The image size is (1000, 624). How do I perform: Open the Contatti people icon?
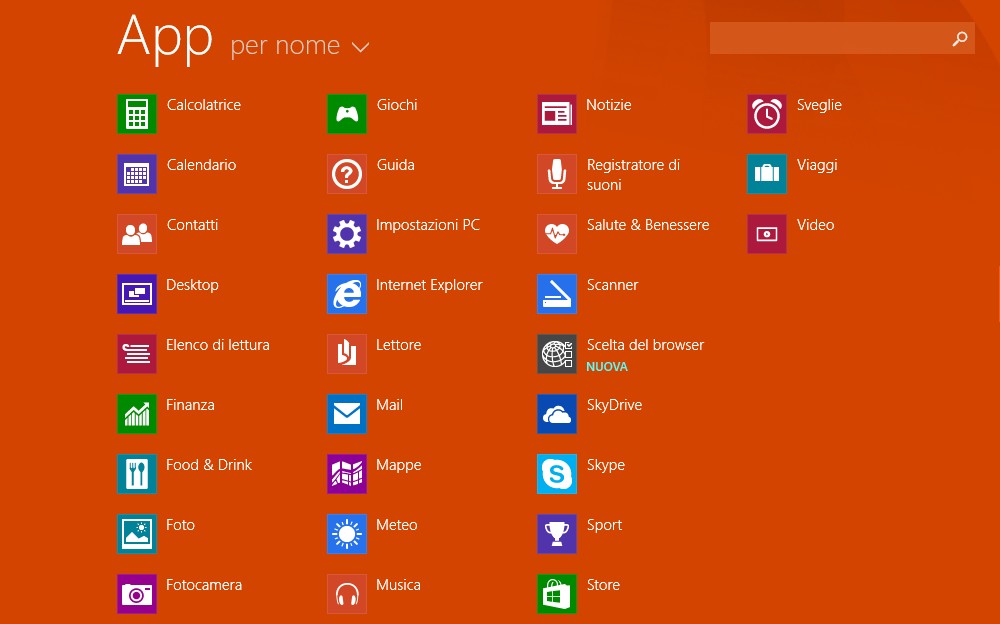(x=136, y=234)
